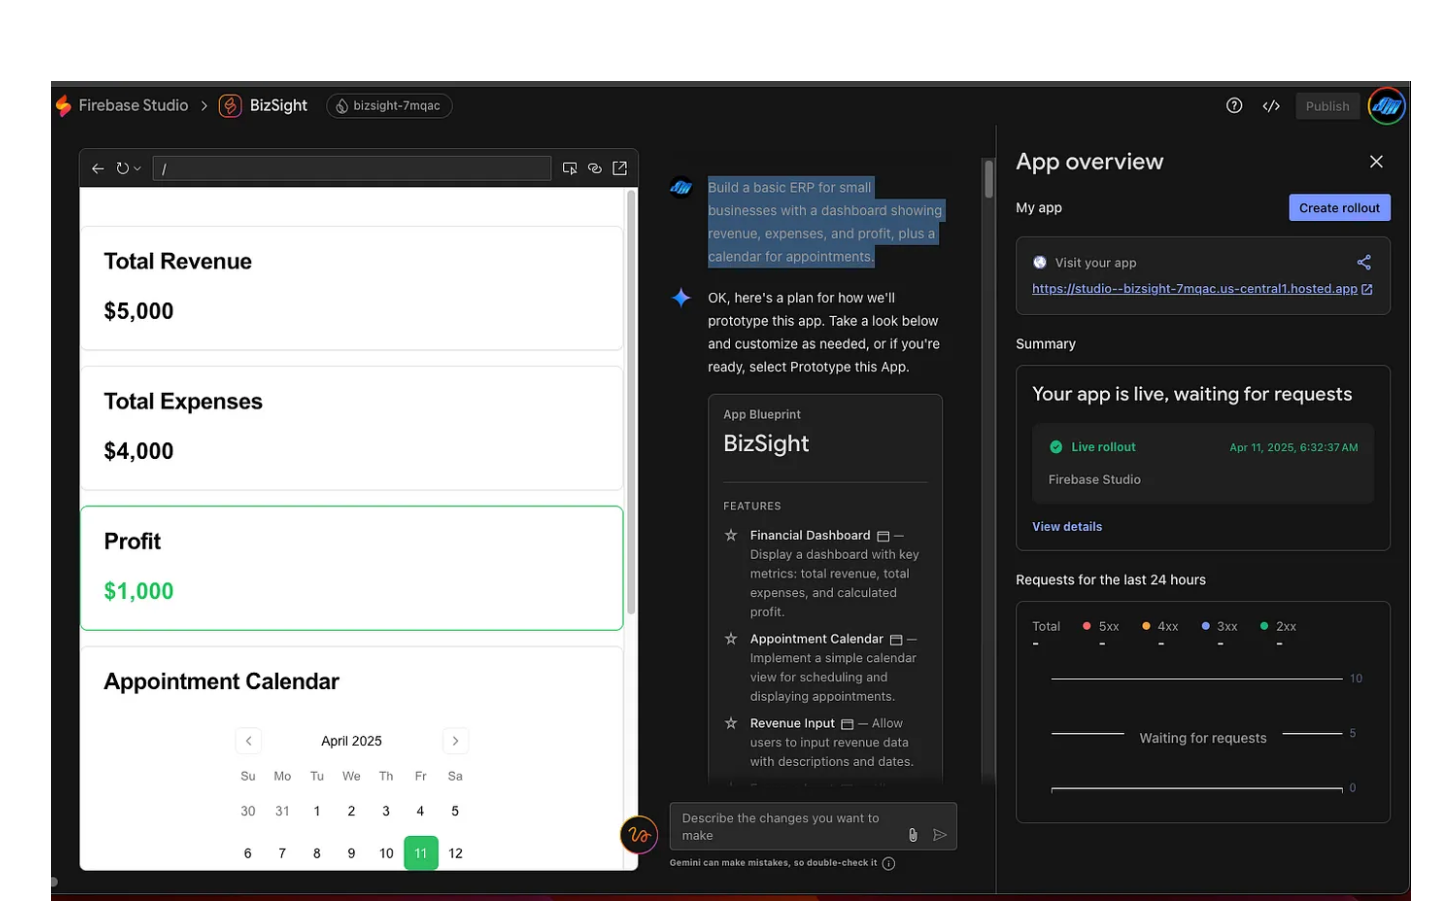This screenshot has width=1448, height=914.
Task: Go to next month in calendar
Action: [x=455, y=741]
